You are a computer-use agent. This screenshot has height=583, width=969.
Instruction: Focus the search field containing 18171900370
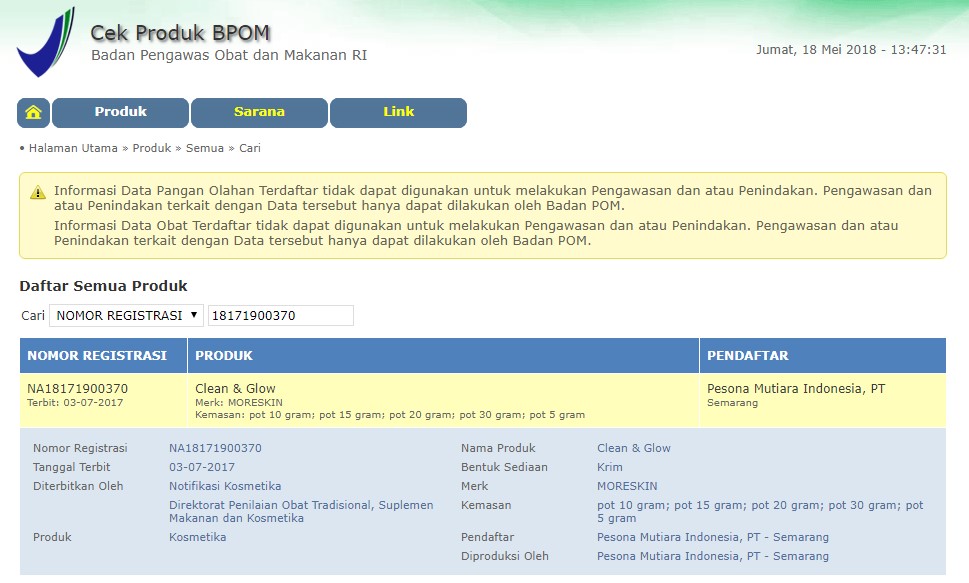pyautogui.click(x=281, y=315)
